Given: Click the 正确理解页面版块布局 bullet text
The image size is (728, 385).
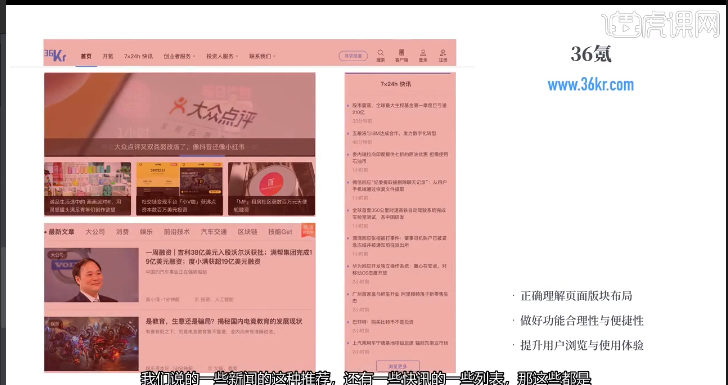Looking at the screenshot, I should point(576,296).
